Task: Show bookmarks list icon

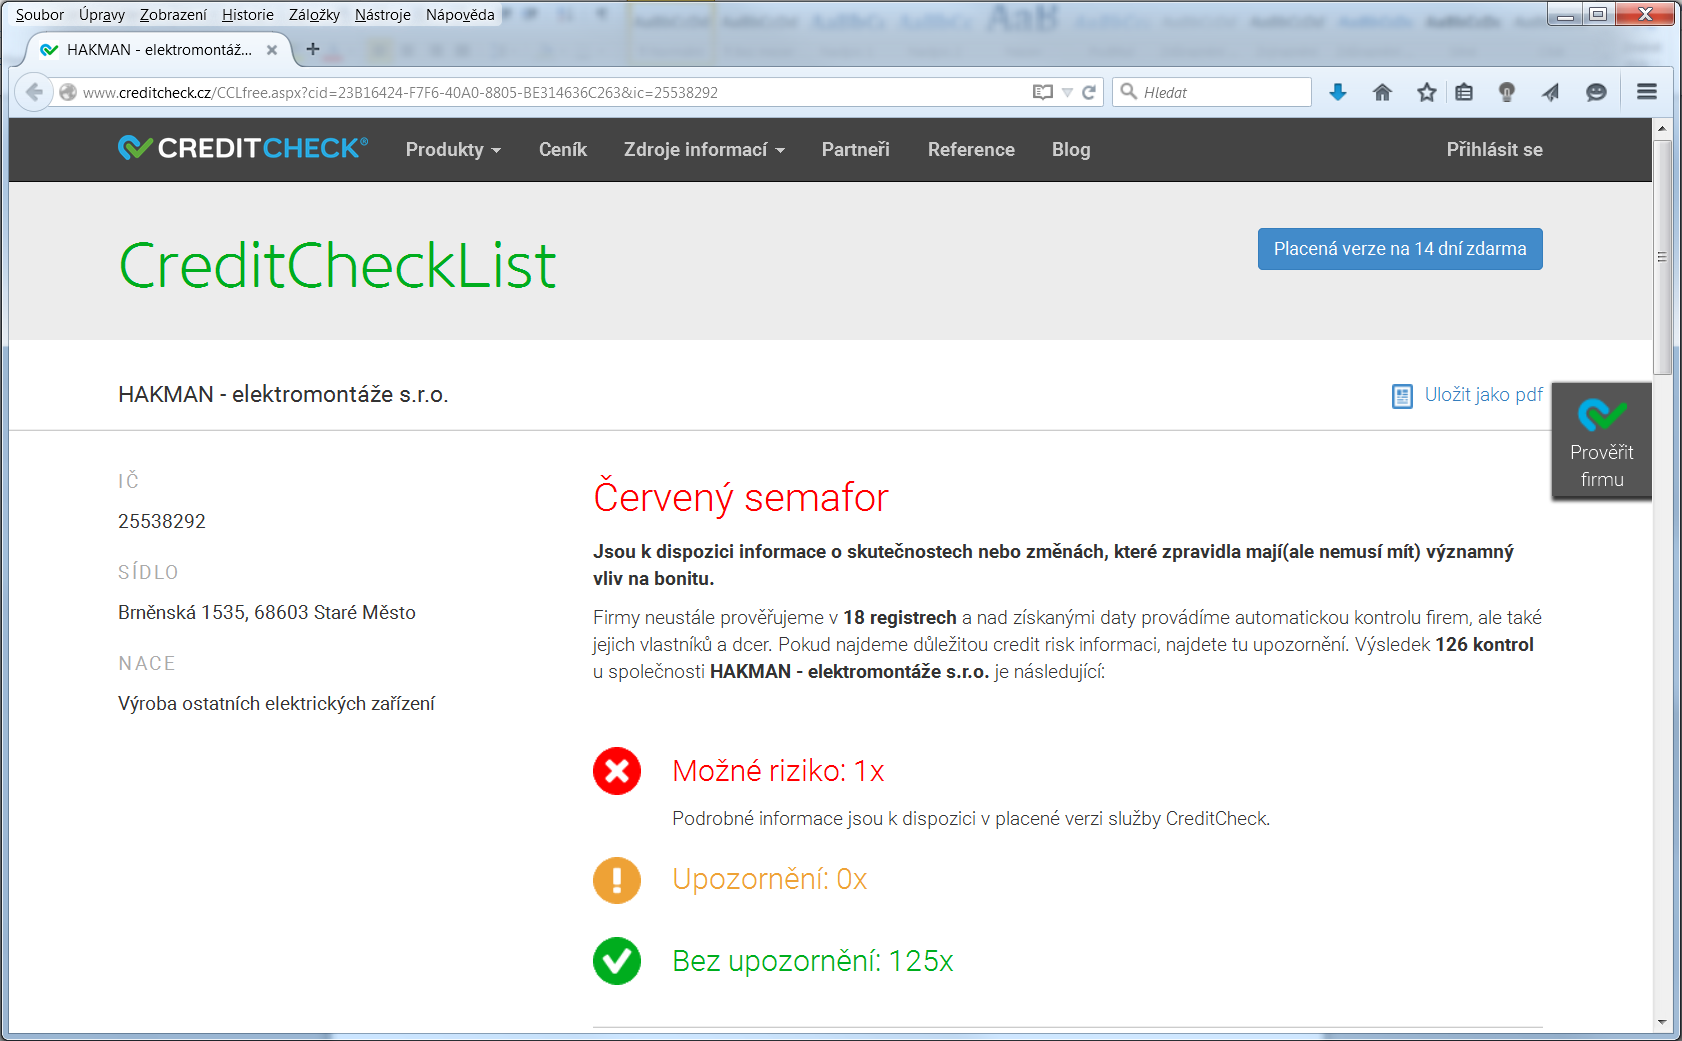Action: pos(1464,92)
